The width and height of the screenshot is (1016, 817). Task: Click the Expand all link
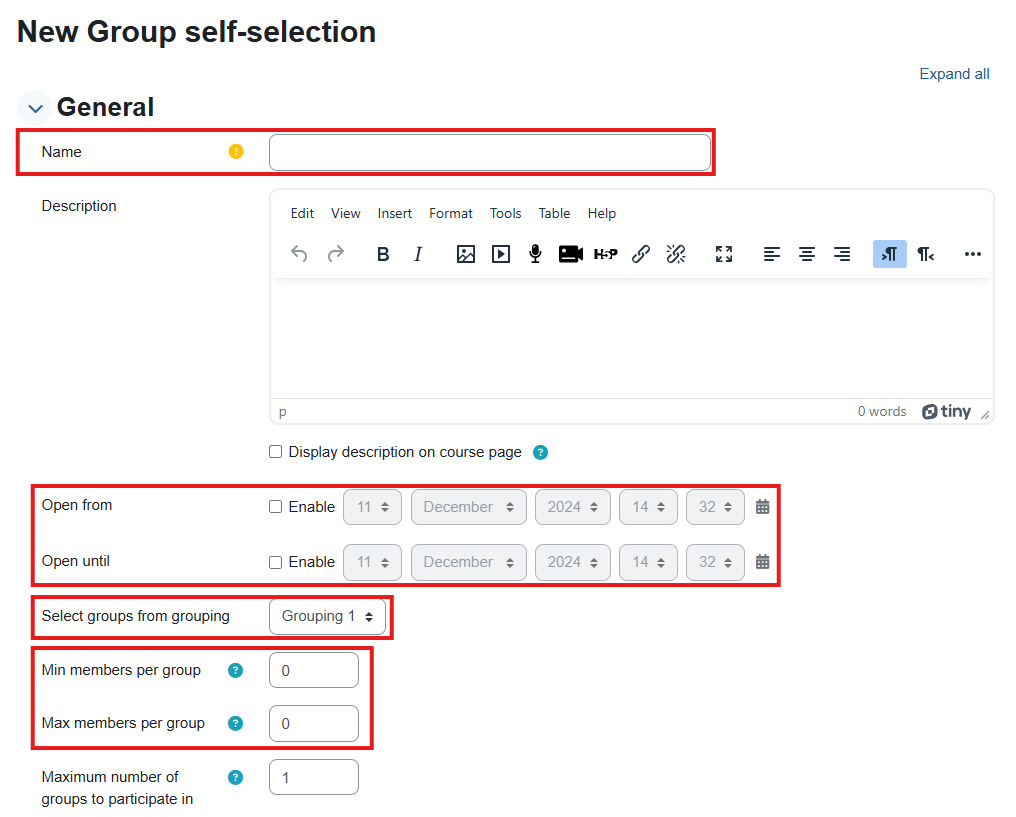(x=953, y=73)
